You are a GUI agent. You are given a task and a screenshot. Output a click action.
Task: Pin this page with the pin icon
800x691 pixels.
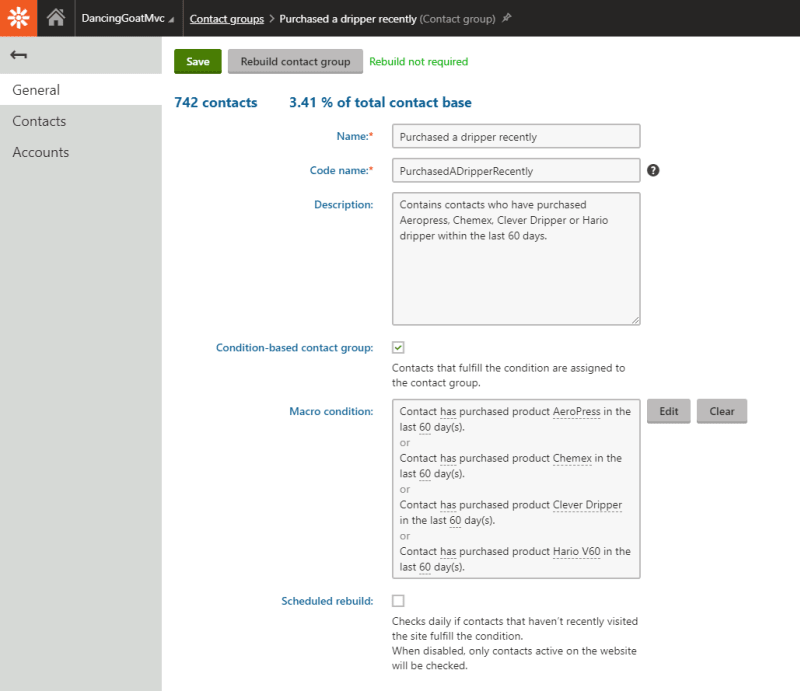point(506,18)
